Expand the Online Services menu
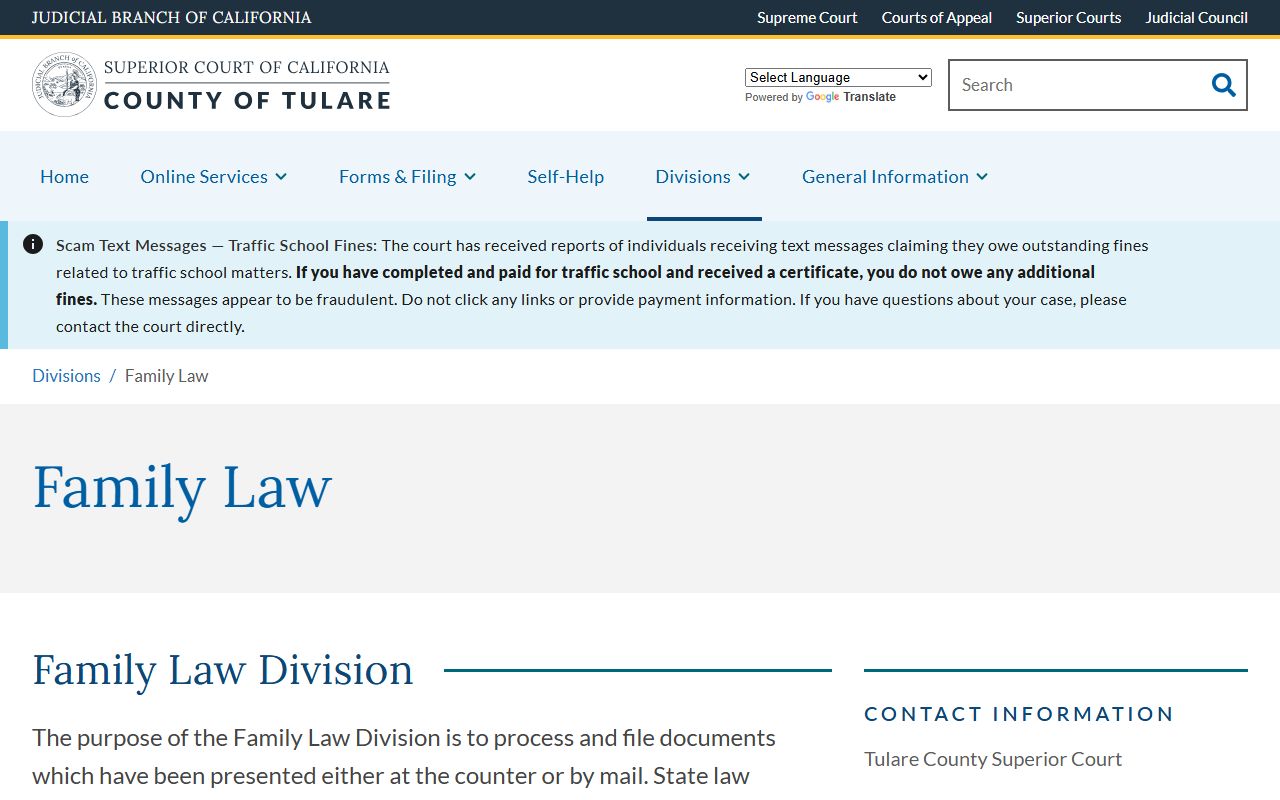Screen dimensions: 1280x800 [214, 176]
